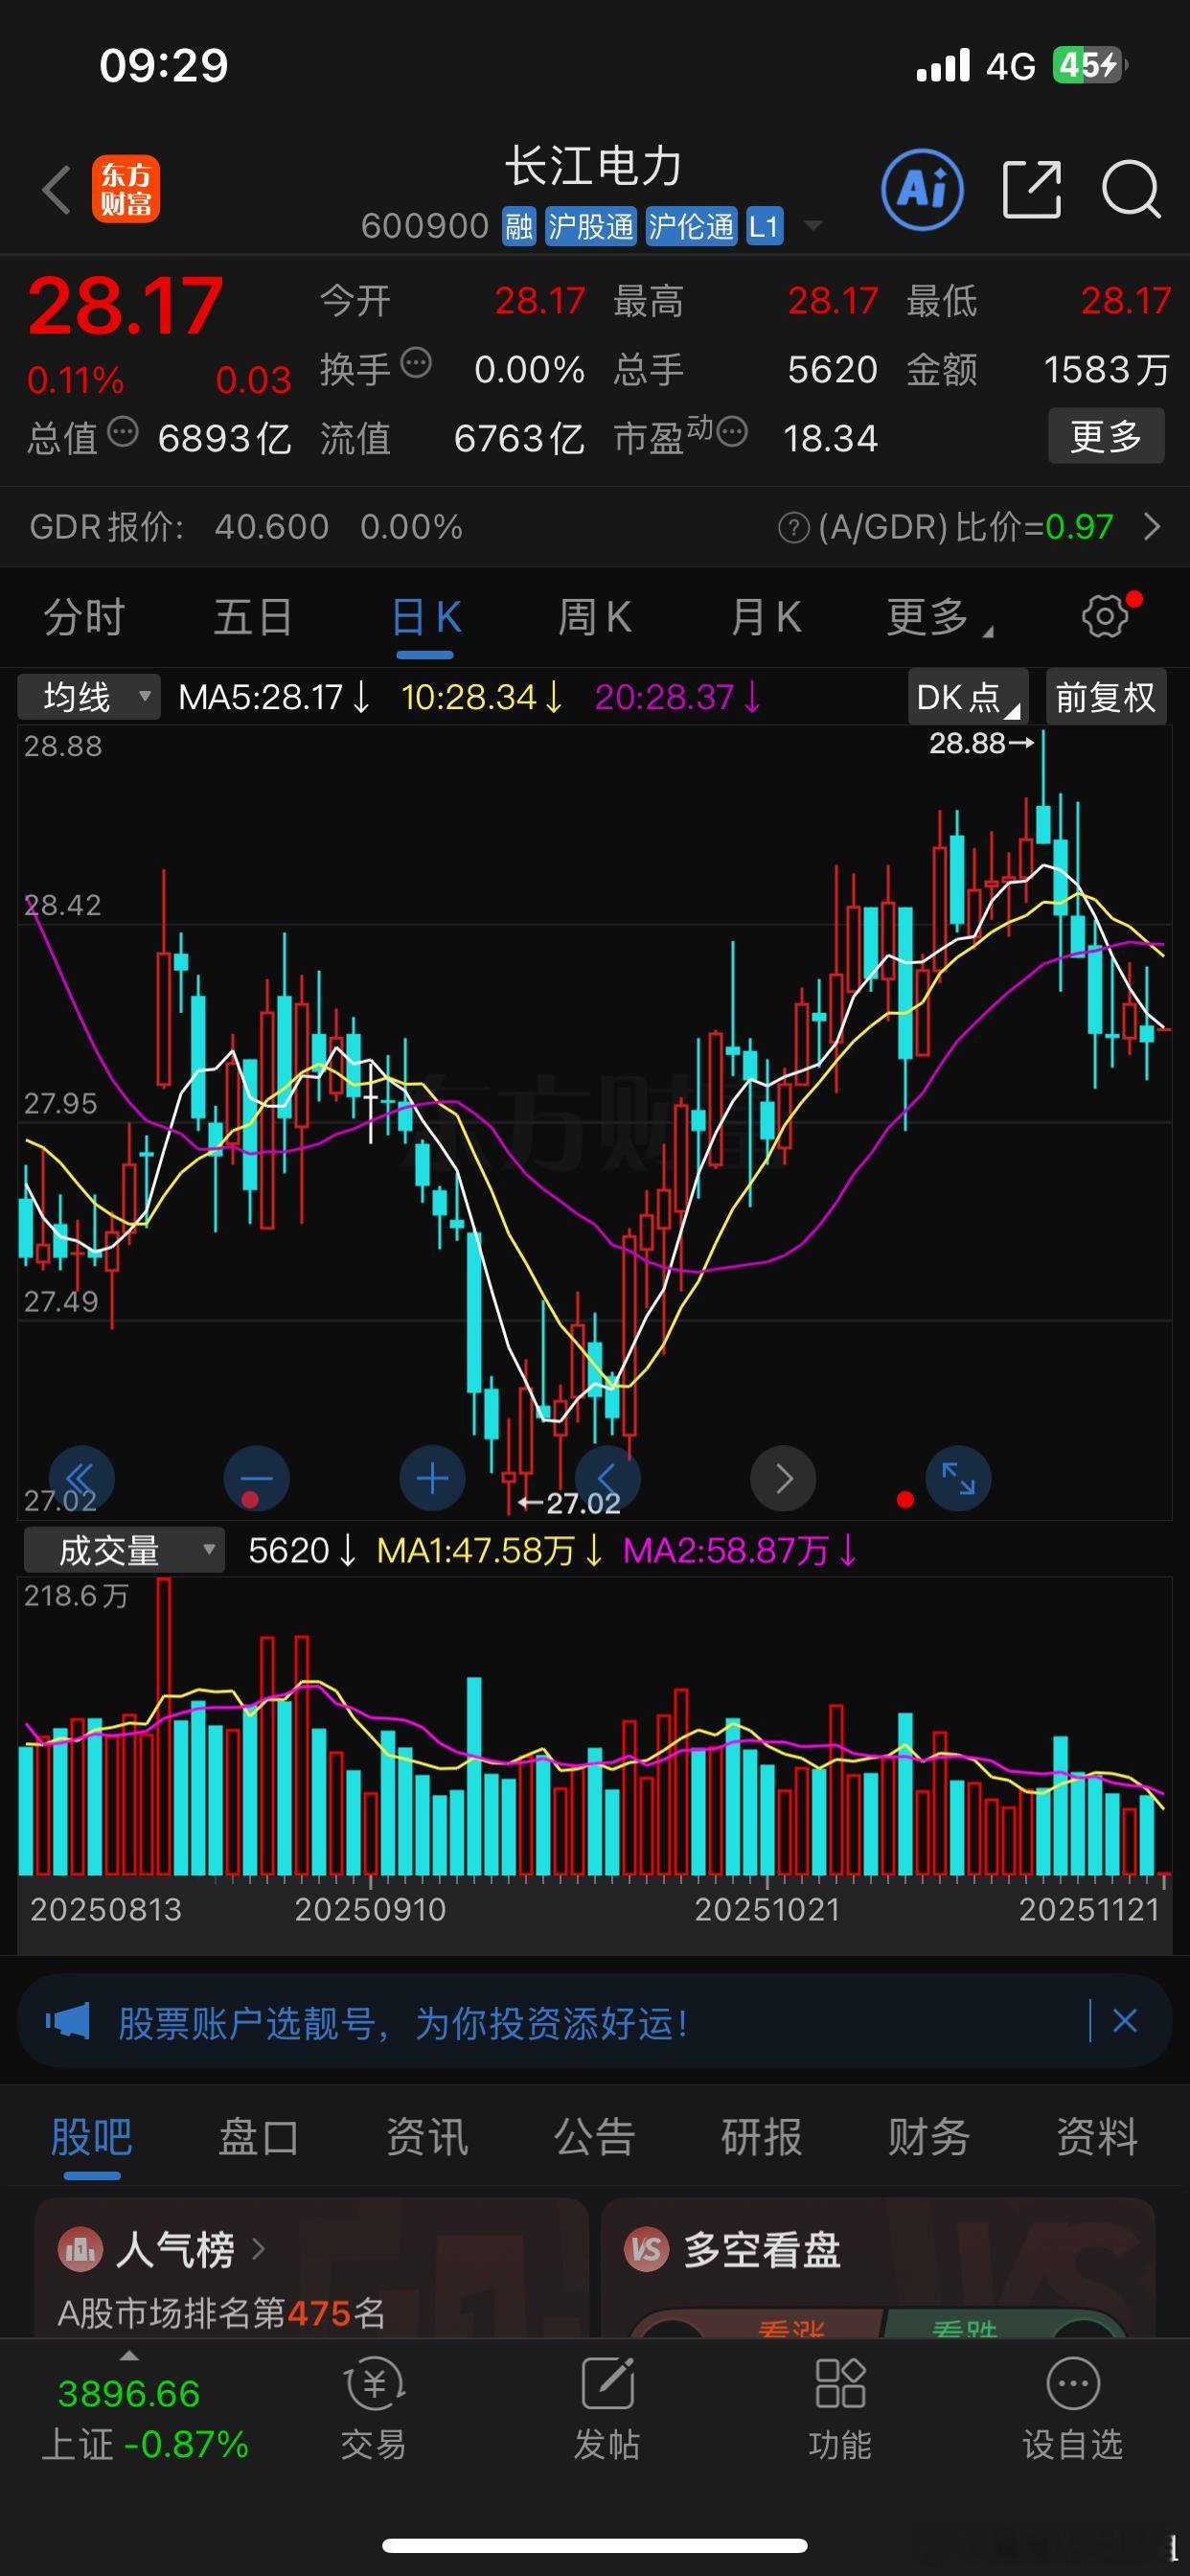Open the 股票账户选靓号 promo link
This screenshot has width=1190, height=2576.
click(402, 2022)
